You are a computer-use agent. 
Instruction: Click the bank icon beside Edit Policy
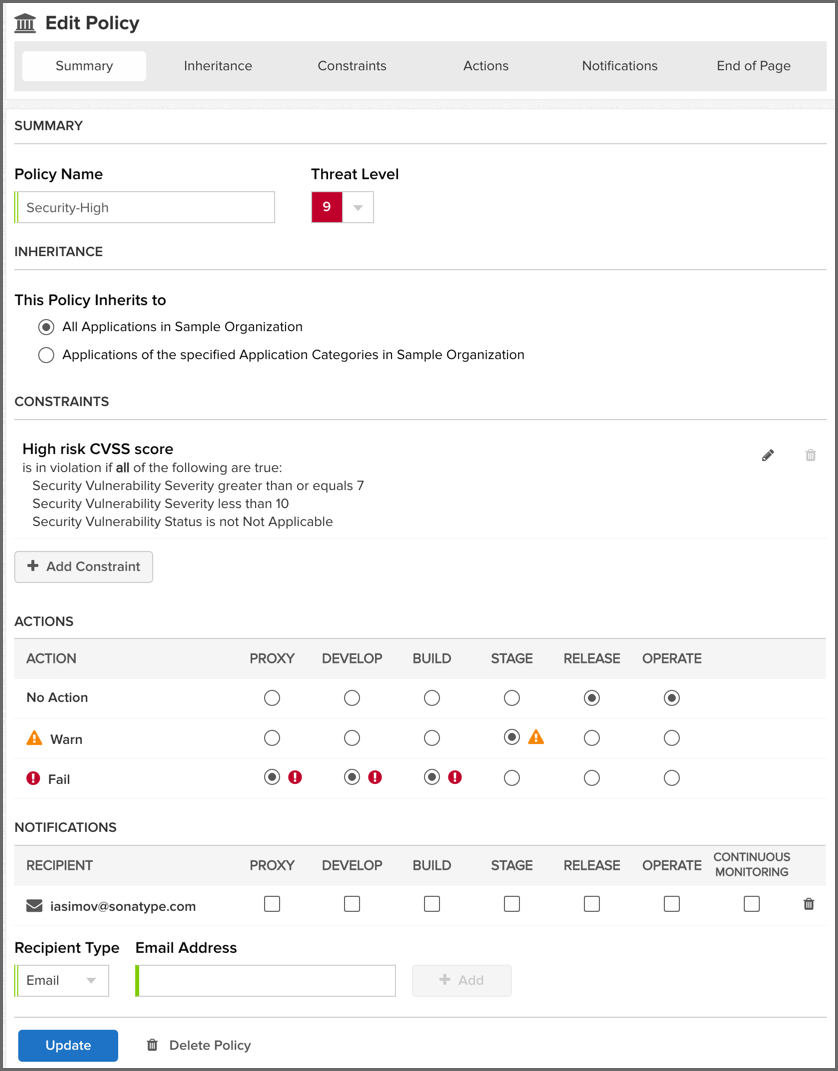pyautogui.click(x=25, y=23)
